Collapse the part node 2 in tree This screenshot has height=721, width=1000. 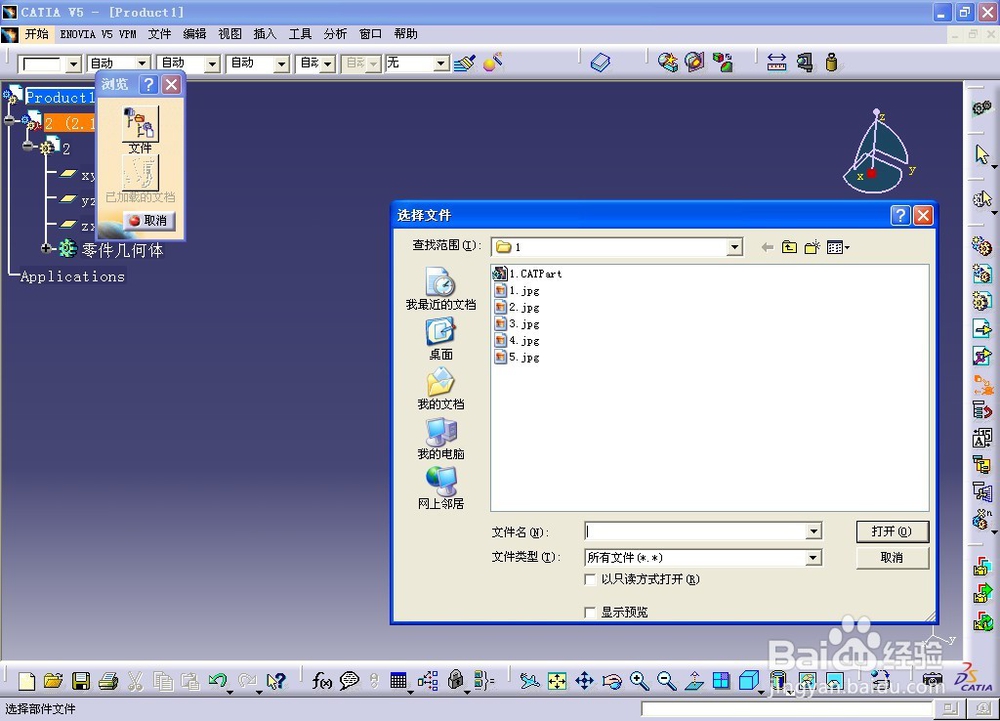tap(27, 147)
